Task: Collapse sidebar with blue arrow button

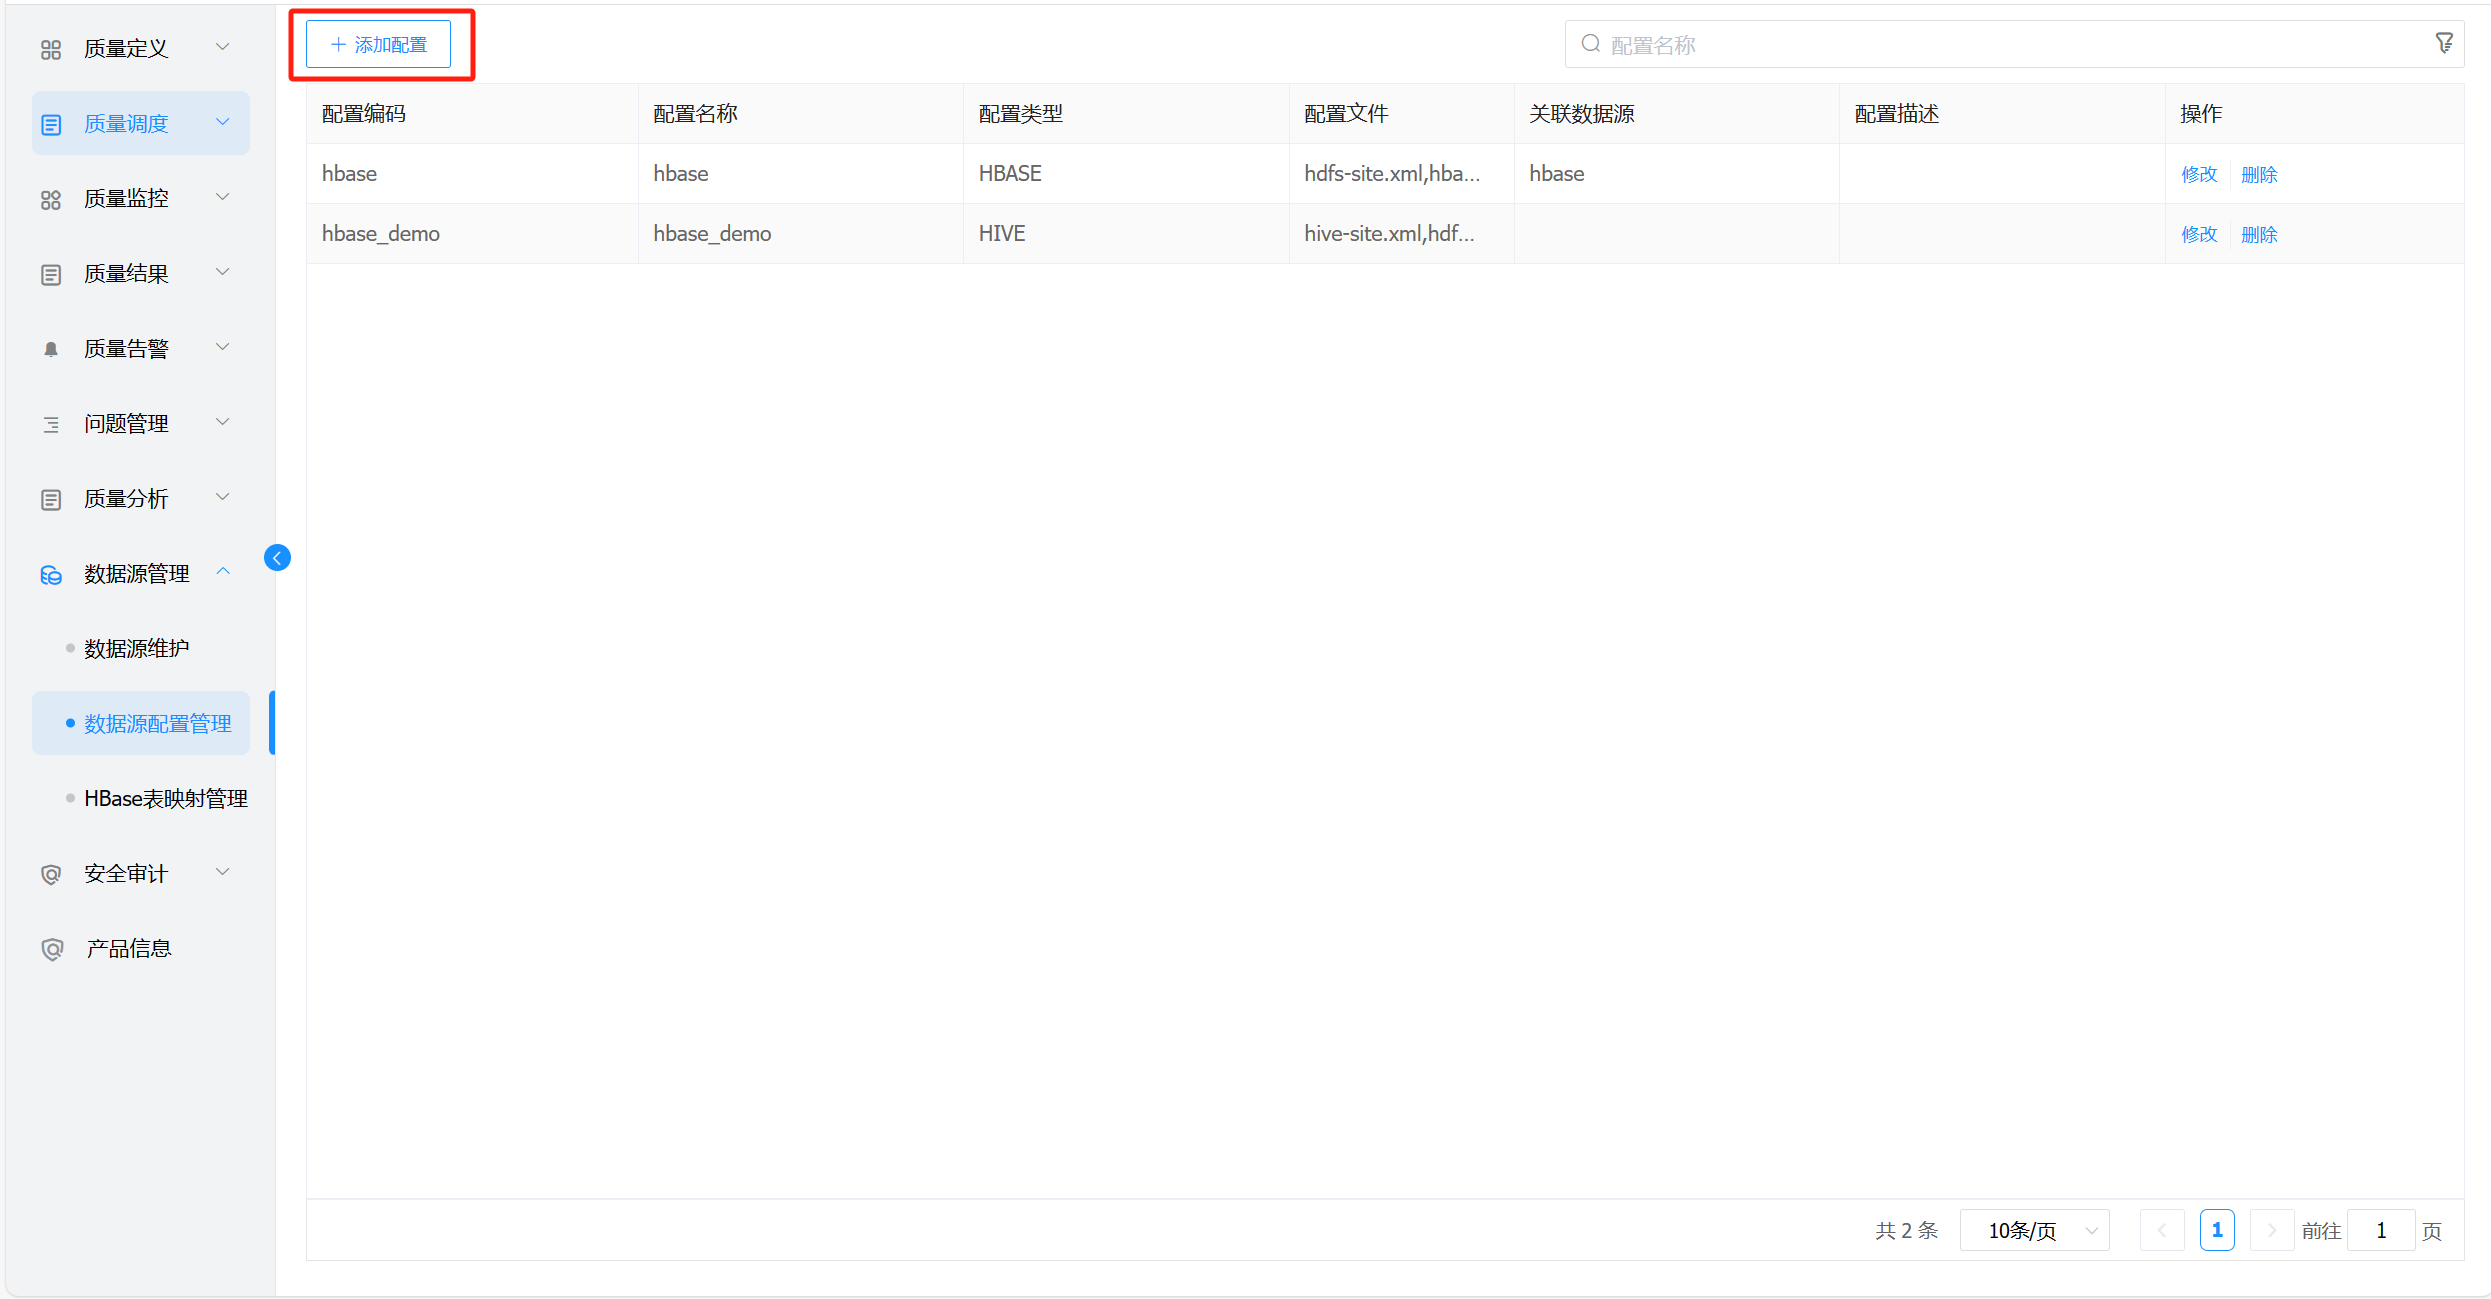Action: click(x=277, y=558)
